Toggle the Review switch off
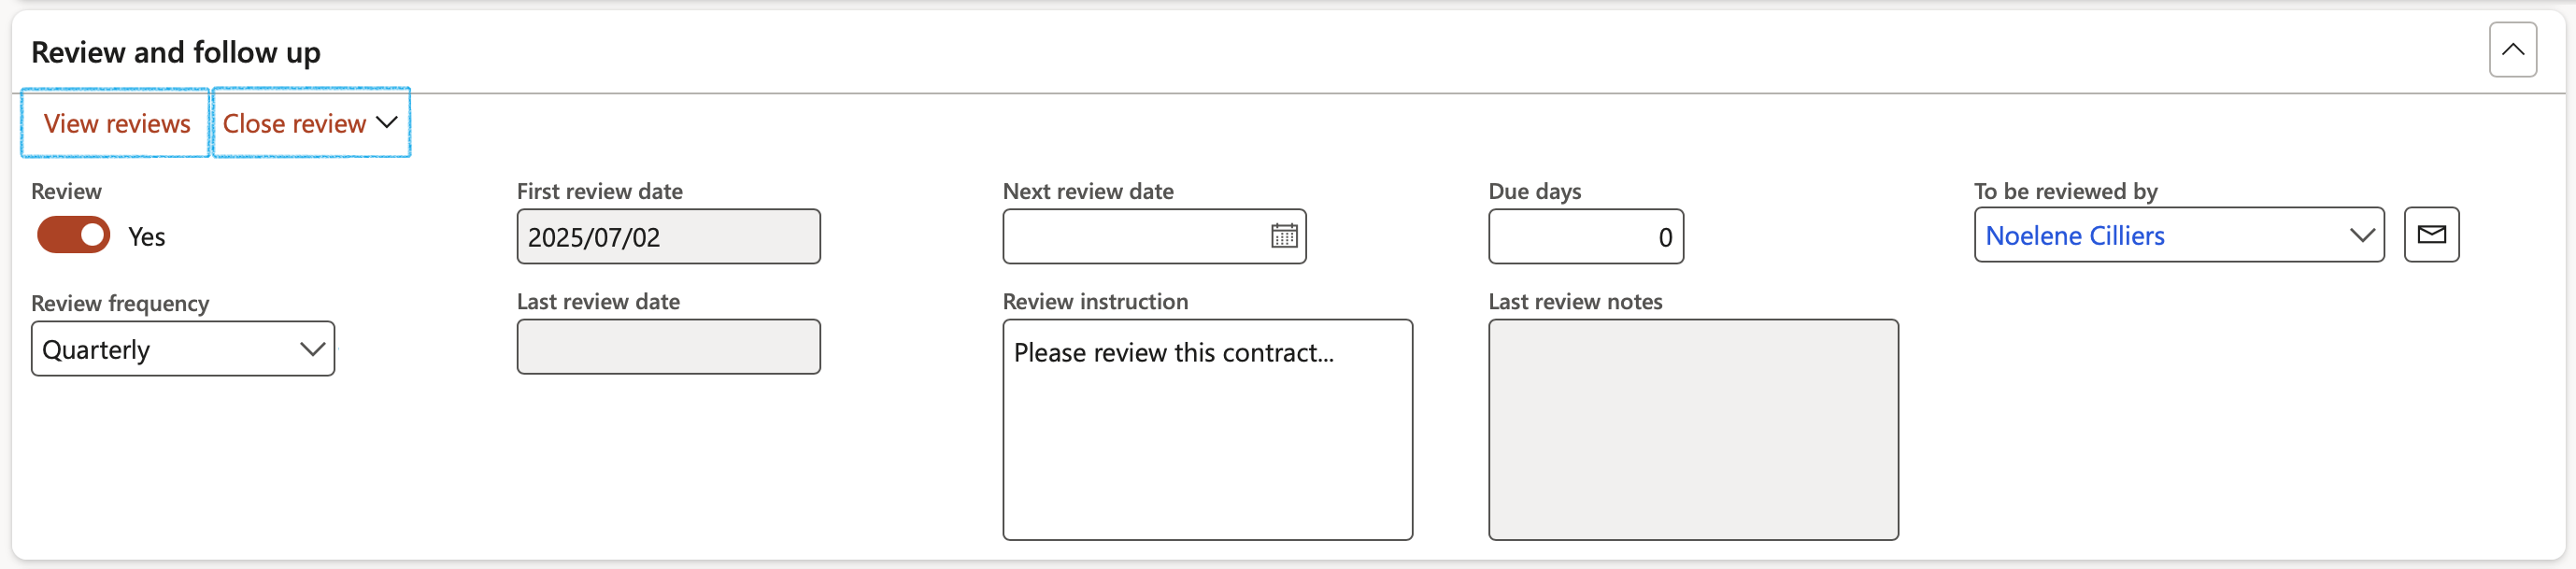This screenshot has width=2576, height=569. pos(74,236)
